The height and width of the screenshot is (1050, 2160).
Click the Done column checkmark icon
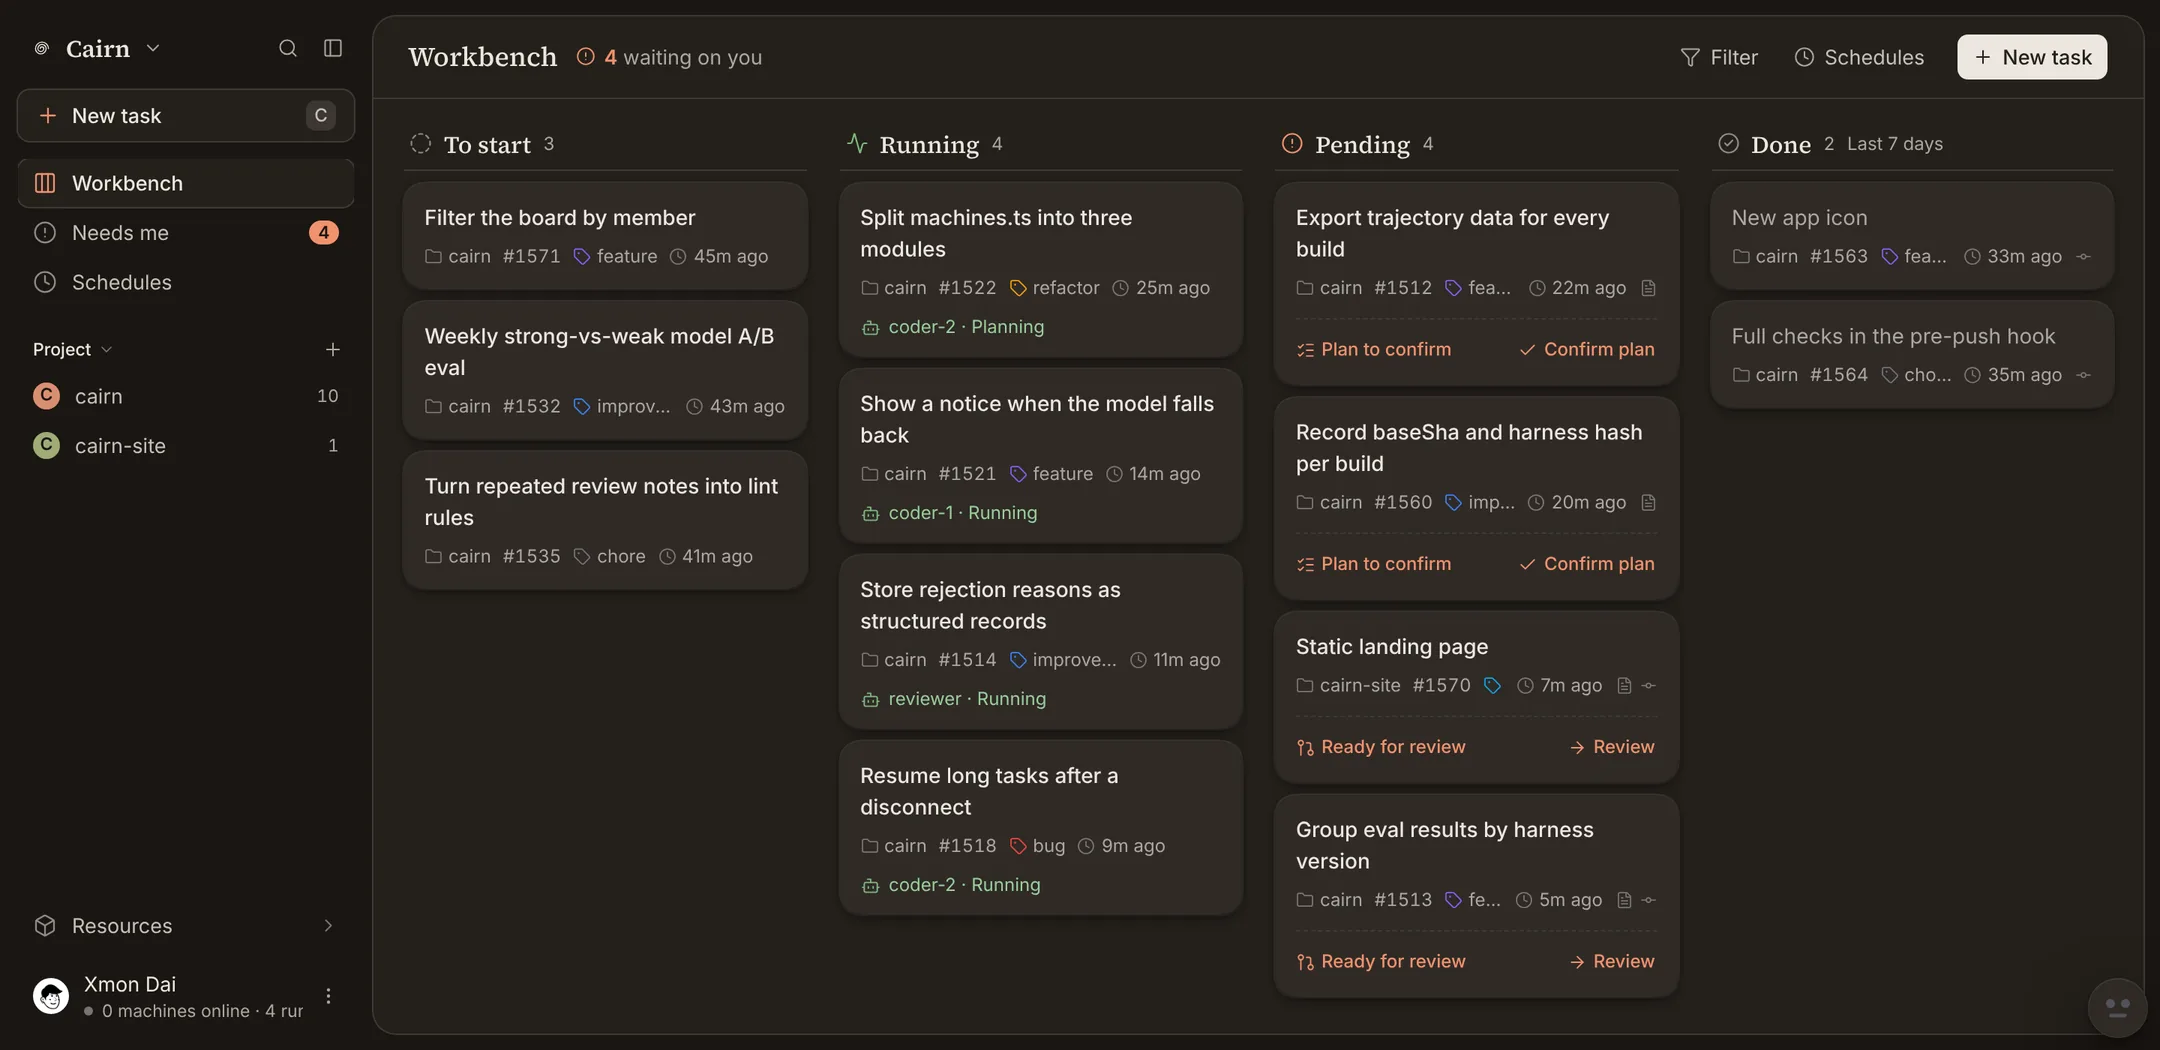click(x=1728, y=144)
